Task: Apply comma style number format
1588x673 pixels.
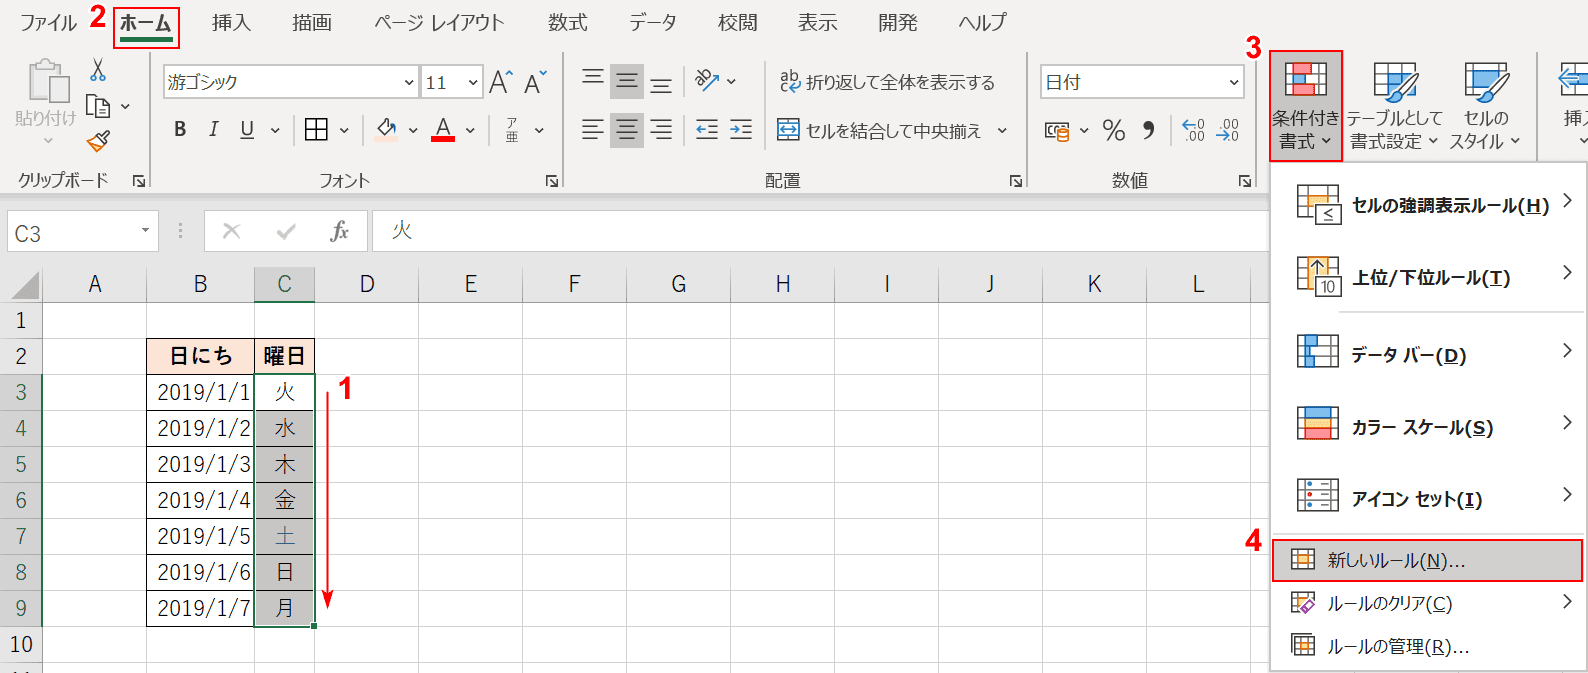Action: point(1149,129)
